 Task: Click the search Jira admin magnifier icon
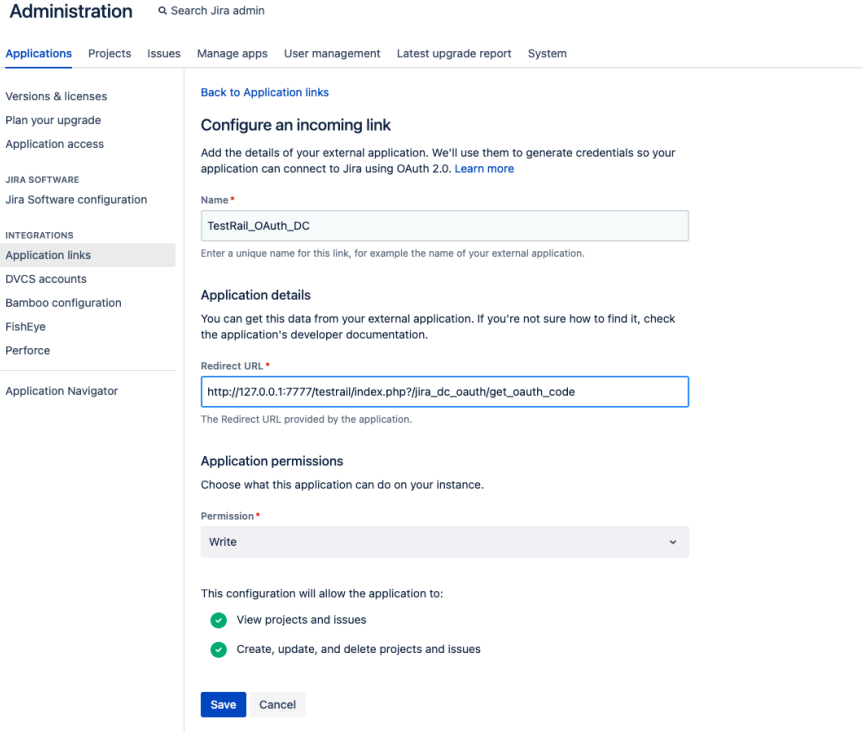point(162,10)
